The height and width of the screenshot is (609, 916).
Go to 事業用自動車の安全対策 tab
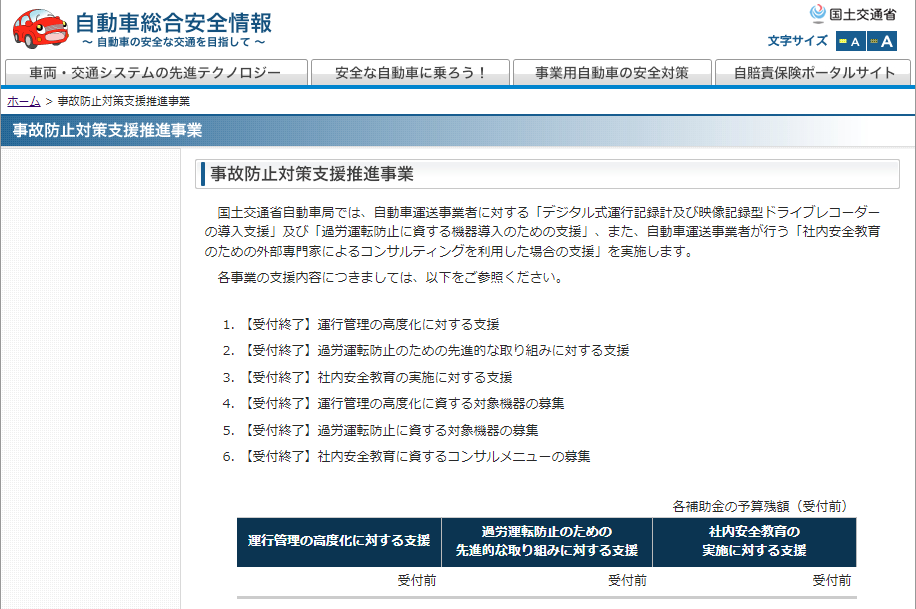point(611,73)
